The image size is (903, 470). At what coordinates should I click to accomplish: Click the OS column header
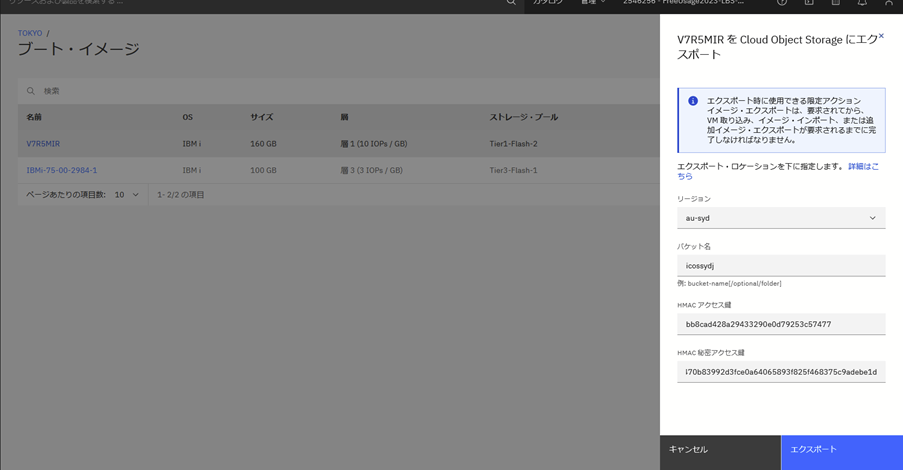click(188, 117)
